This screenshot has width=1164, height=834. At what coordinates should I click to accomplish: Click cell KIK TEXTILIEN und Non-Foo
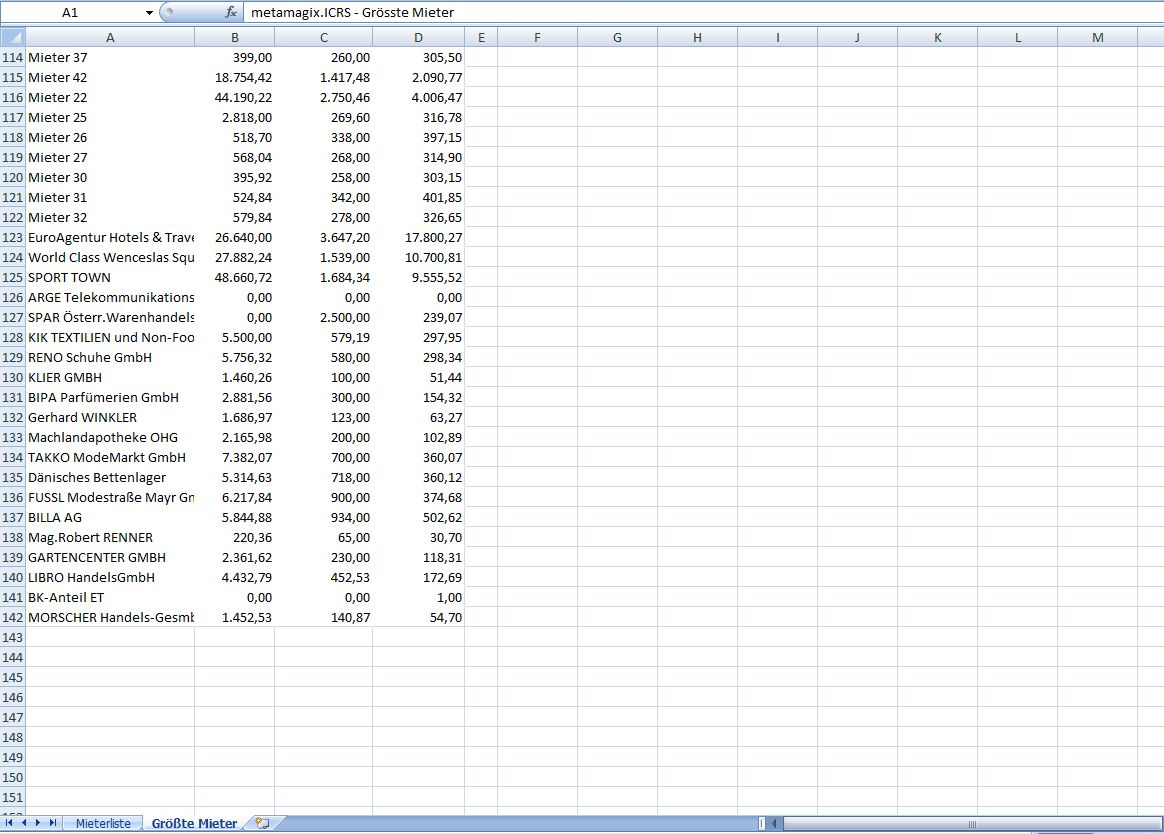[x=110, y=337]
